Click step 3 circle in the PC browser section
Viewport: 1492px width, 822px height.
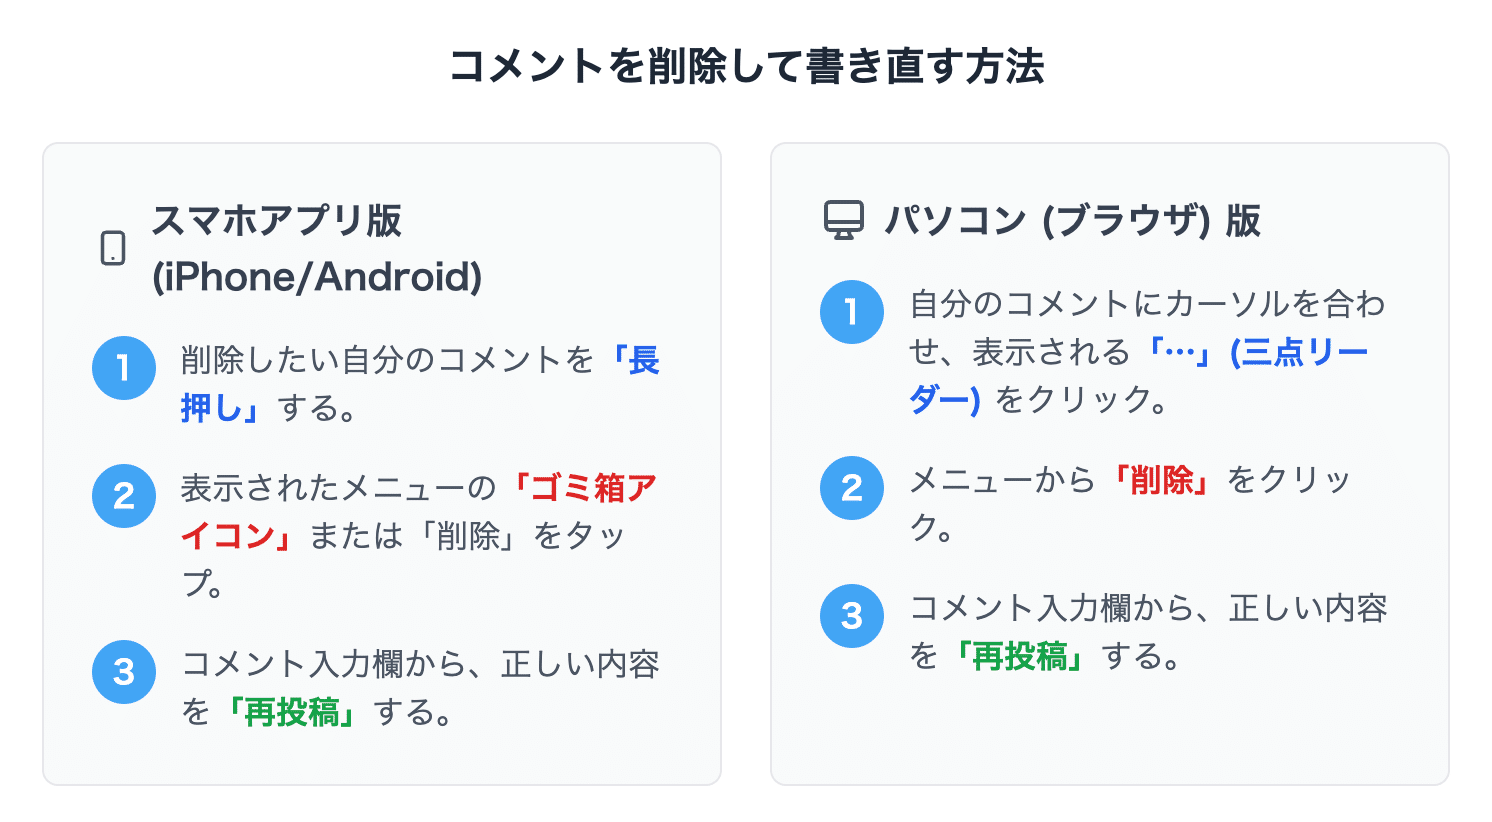[852, 616]
